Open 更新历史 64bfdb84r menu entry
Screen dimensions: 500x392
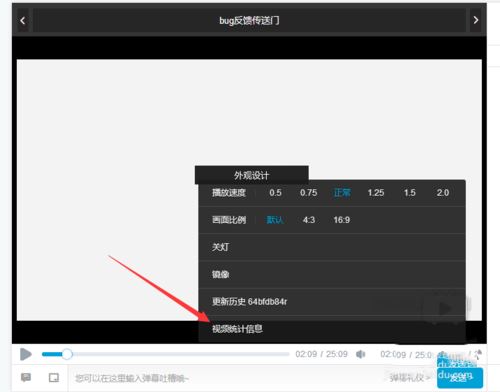pyautogui.click(x=332, y=302)
